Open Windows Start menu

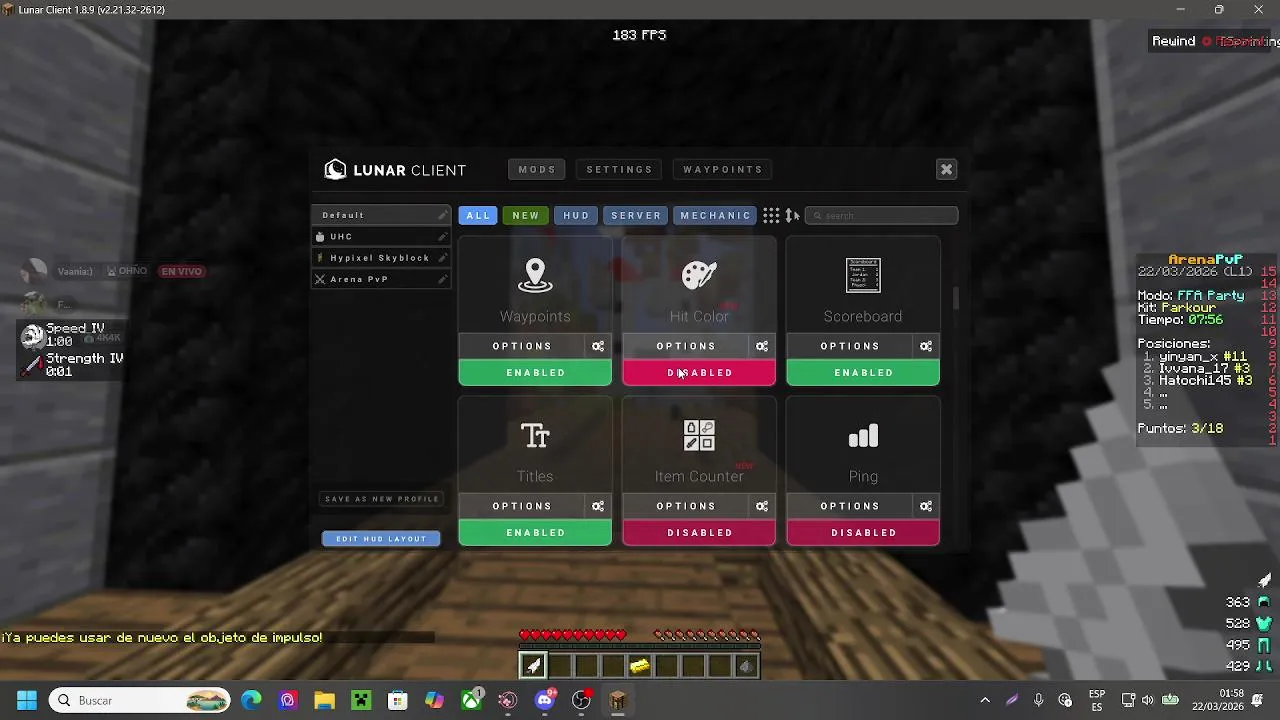click(x=27, y=700)
